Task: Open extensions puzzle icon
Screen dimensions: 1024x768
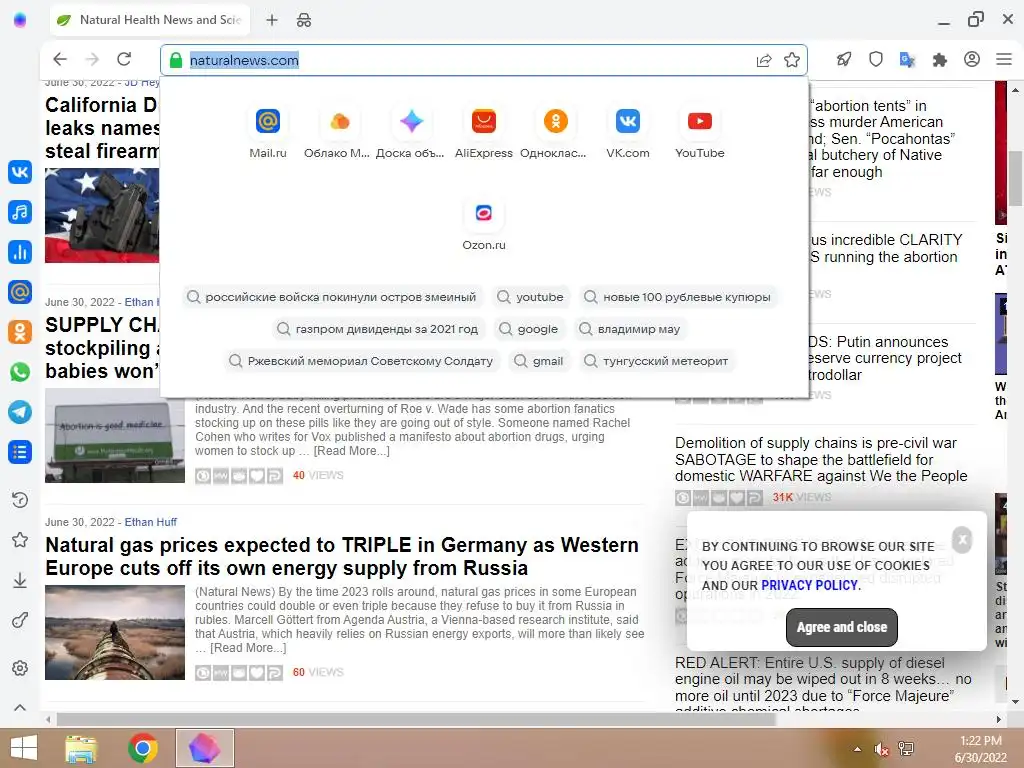Action: pyautogui.click(x=940, y=60)
